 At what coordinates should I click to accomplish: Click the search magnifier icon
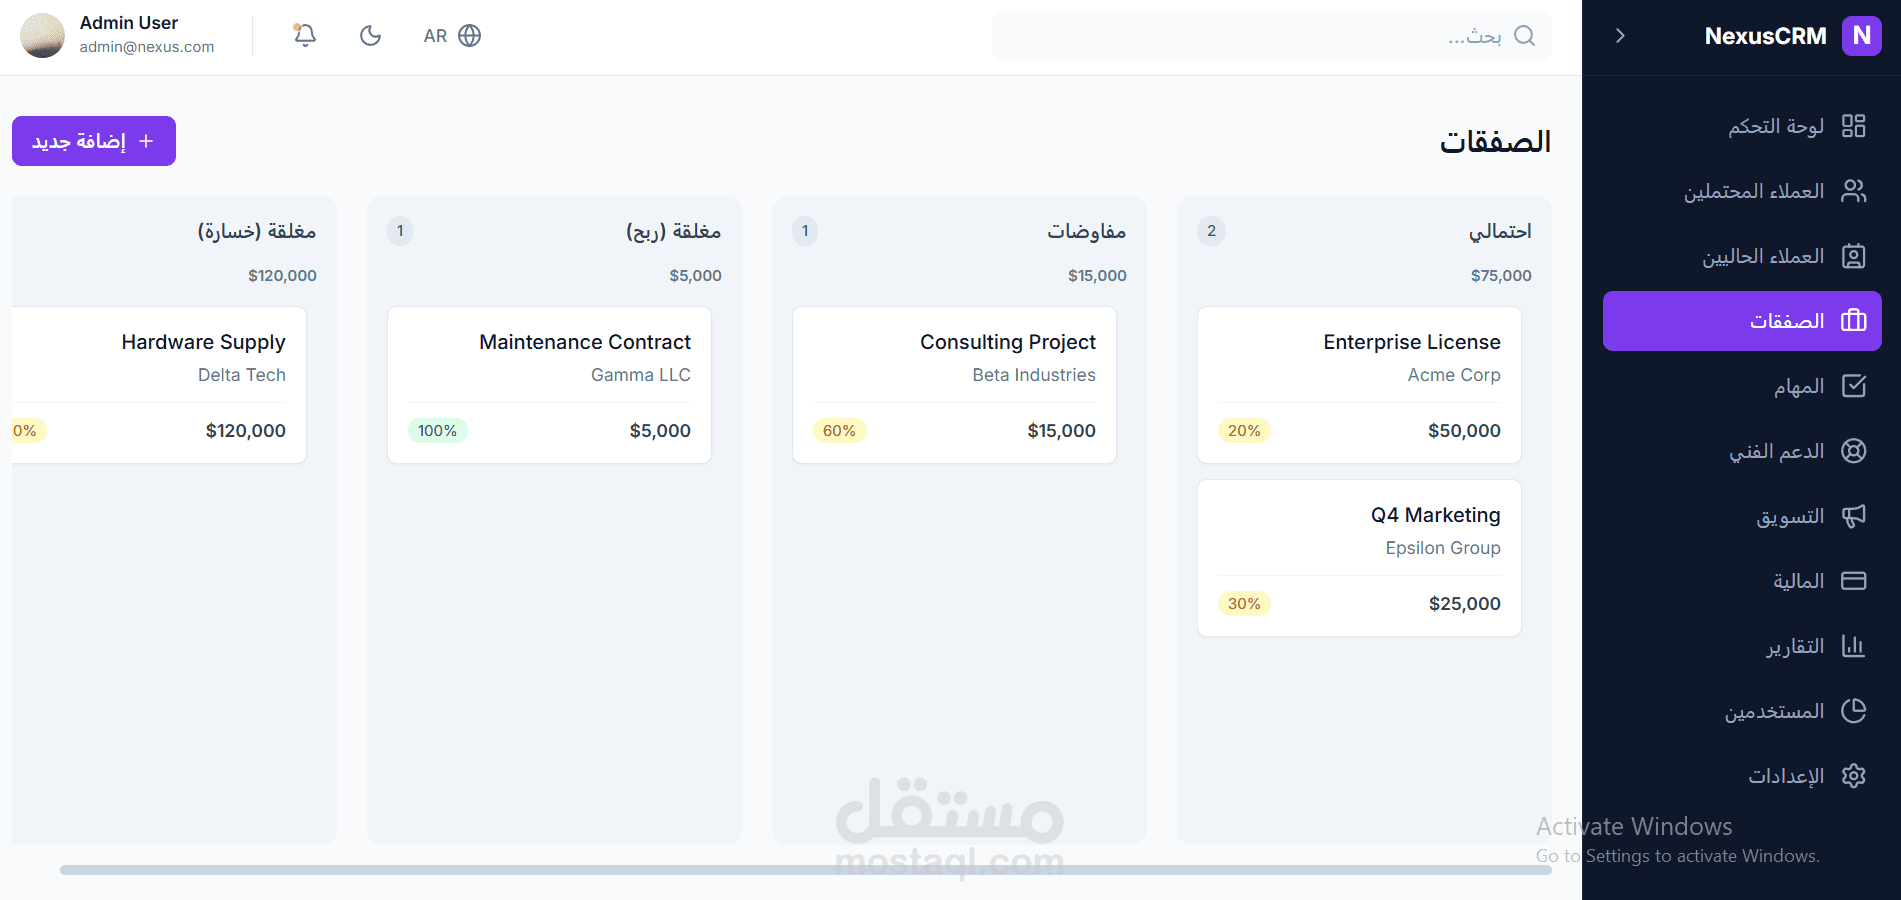[x=1524, y=36]
